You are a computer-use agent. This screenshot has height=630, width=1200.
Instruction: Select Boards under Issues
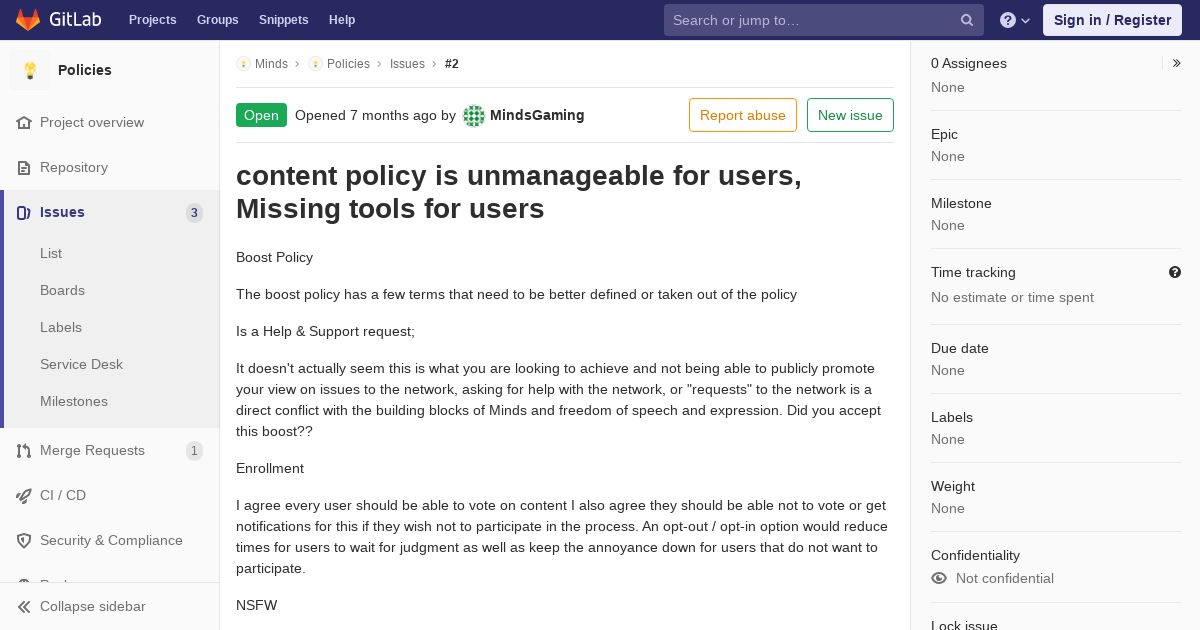(62, 290)
